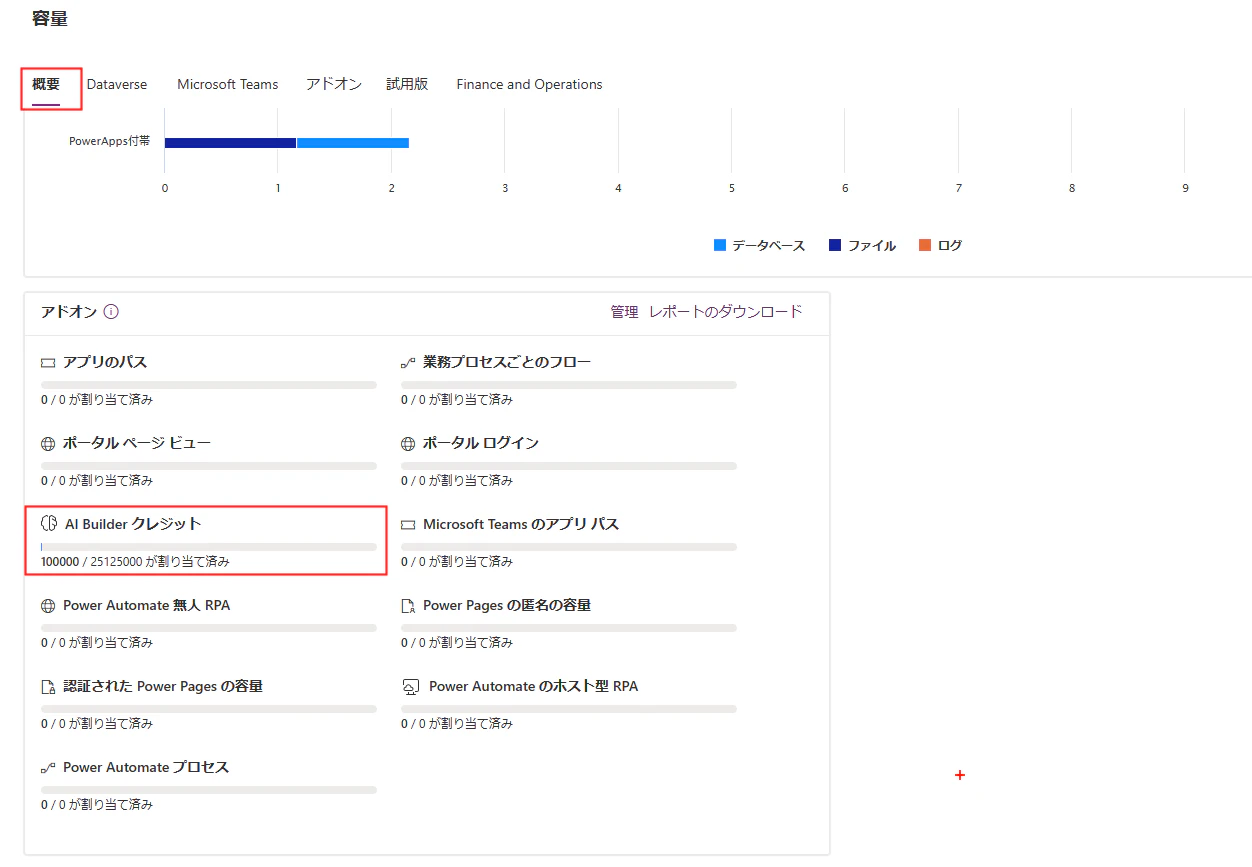Click the ポータル ログイン progress bar

(x=569, y=466)
